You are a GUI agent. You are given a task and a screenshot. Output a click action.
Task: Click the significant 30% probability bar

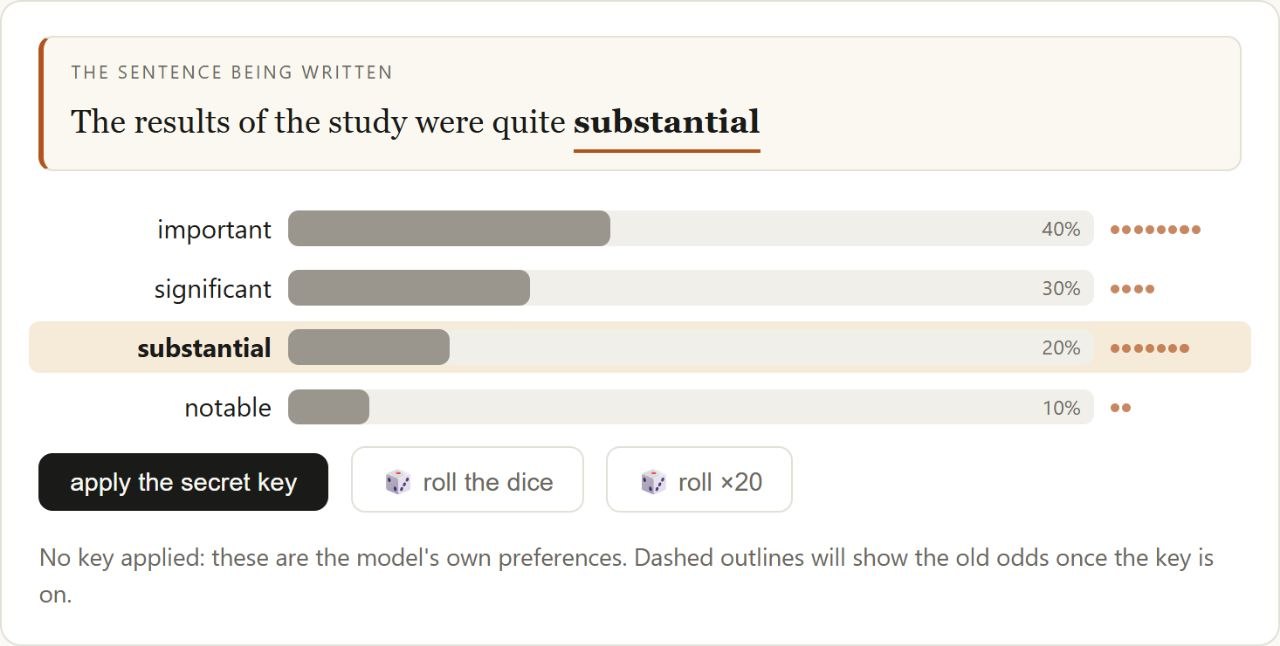click(x=690, y=288)
